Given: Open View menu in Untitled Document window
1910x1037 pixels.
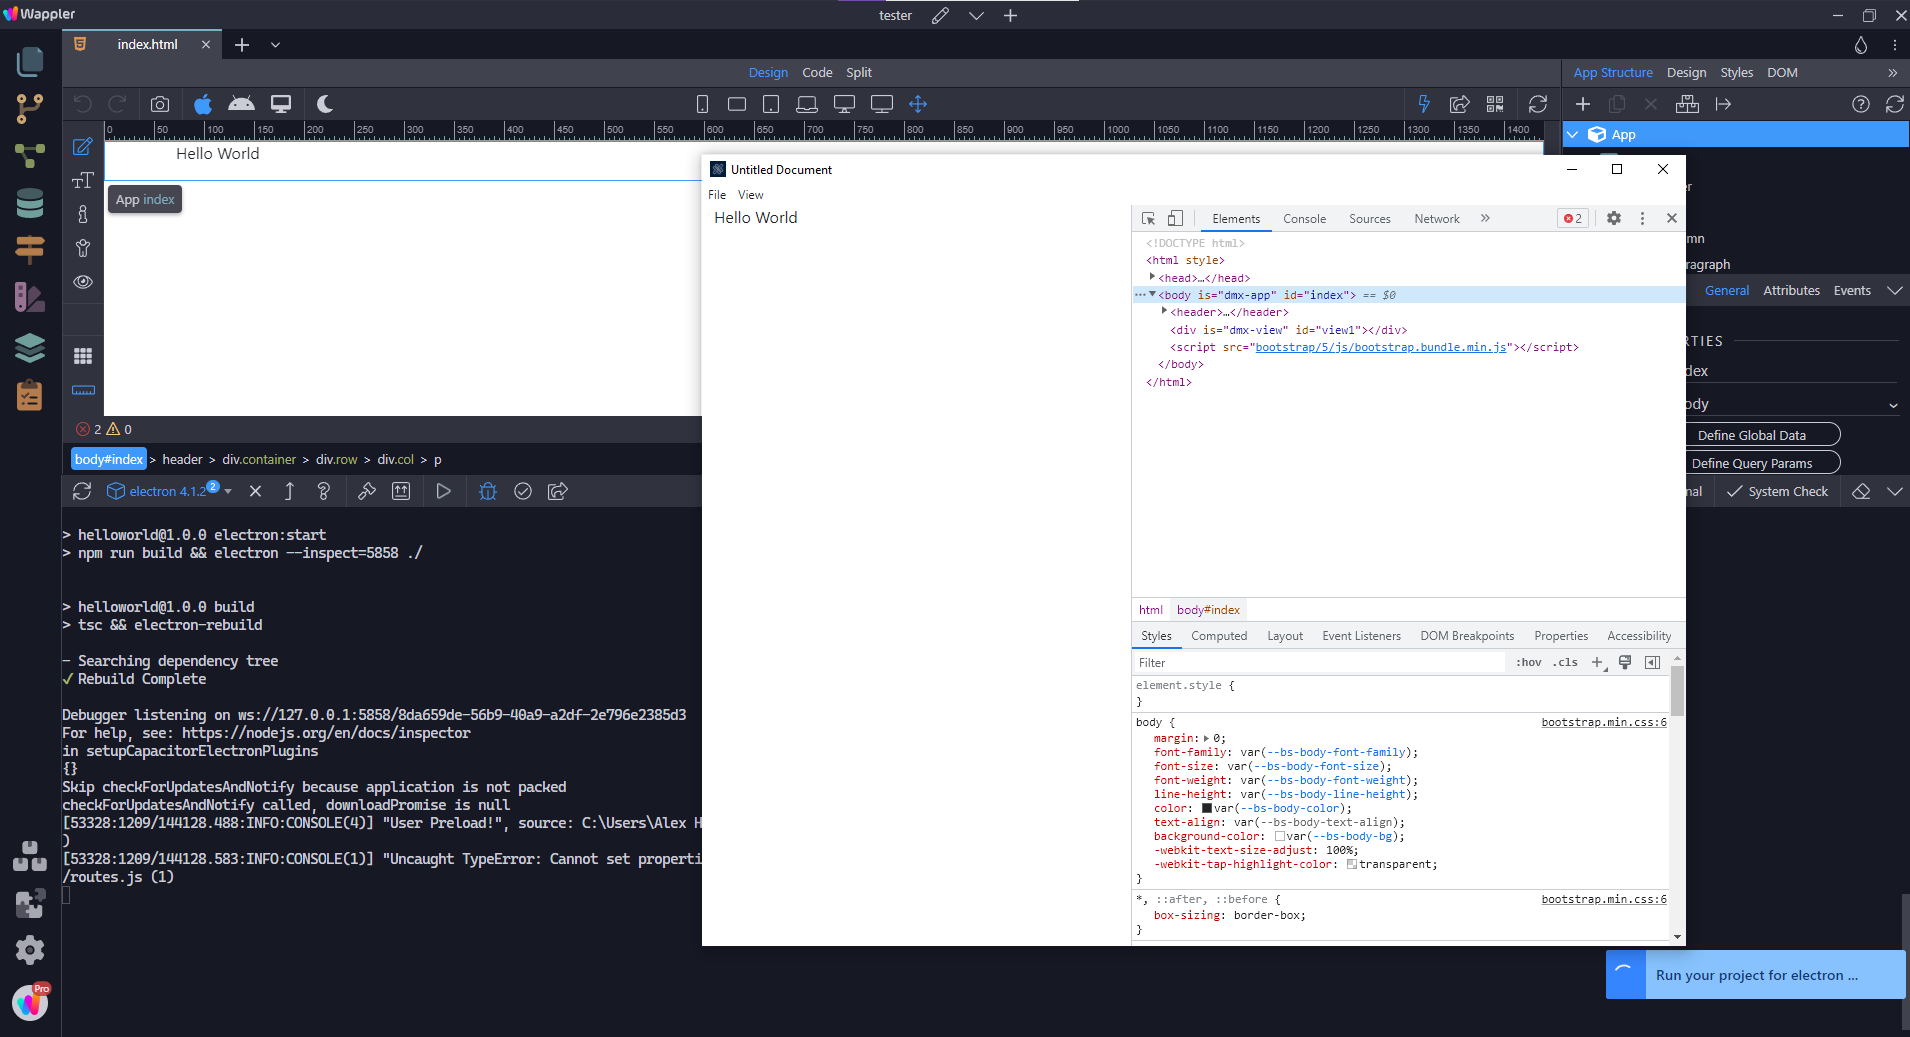Looking at the screenshot, I should pyautogui.click(x=750, y=195).
